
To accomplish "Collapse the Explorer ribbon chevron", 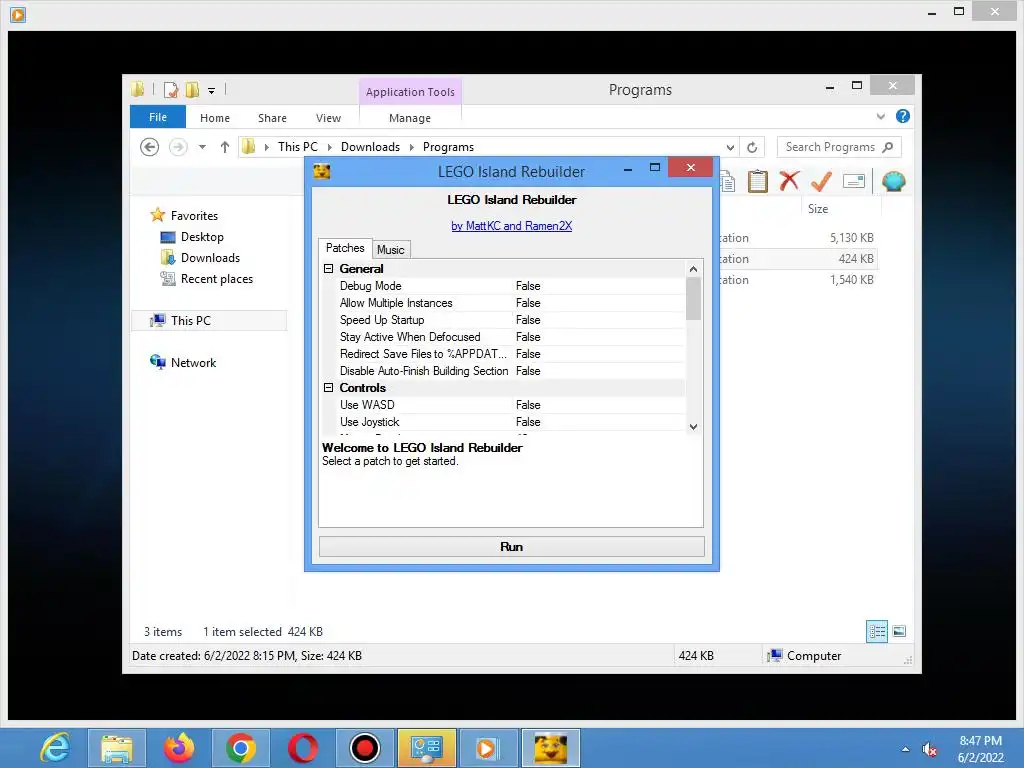I will (x=880, y=116).
